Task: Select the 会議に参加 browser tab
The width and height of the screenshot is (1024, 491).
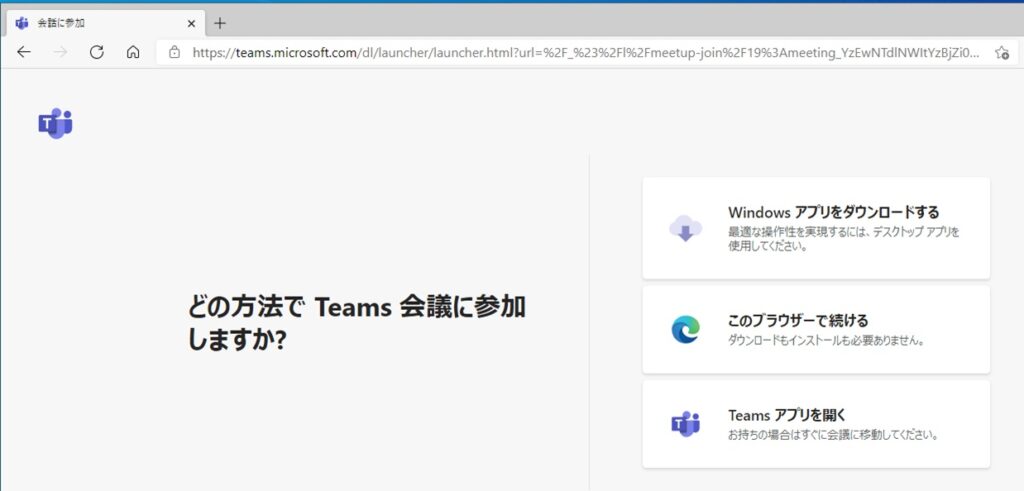Action: coord(106,24)
